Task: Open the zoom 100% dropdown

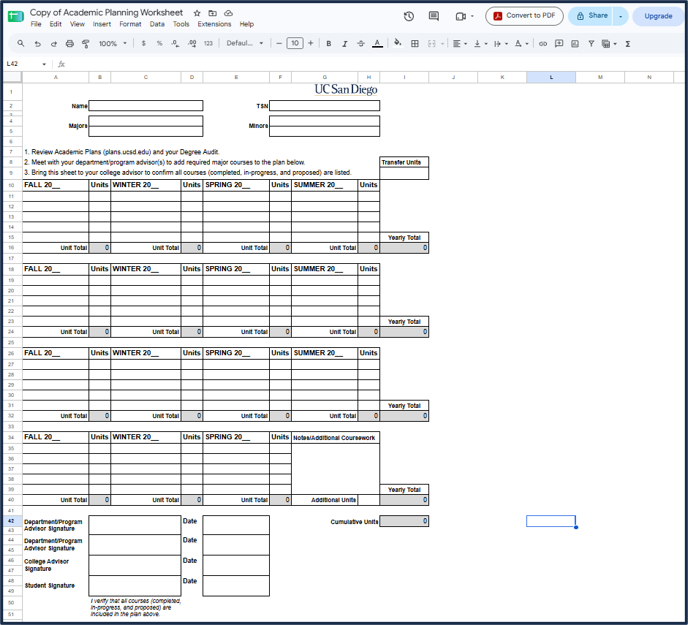Action: (x=112, y=43)
